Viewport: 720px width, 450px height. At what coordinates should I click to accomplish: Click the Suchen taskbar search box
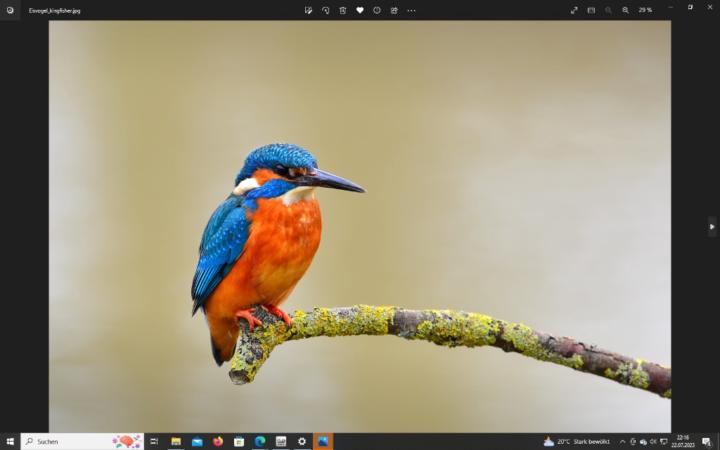[x=82, y=441]
